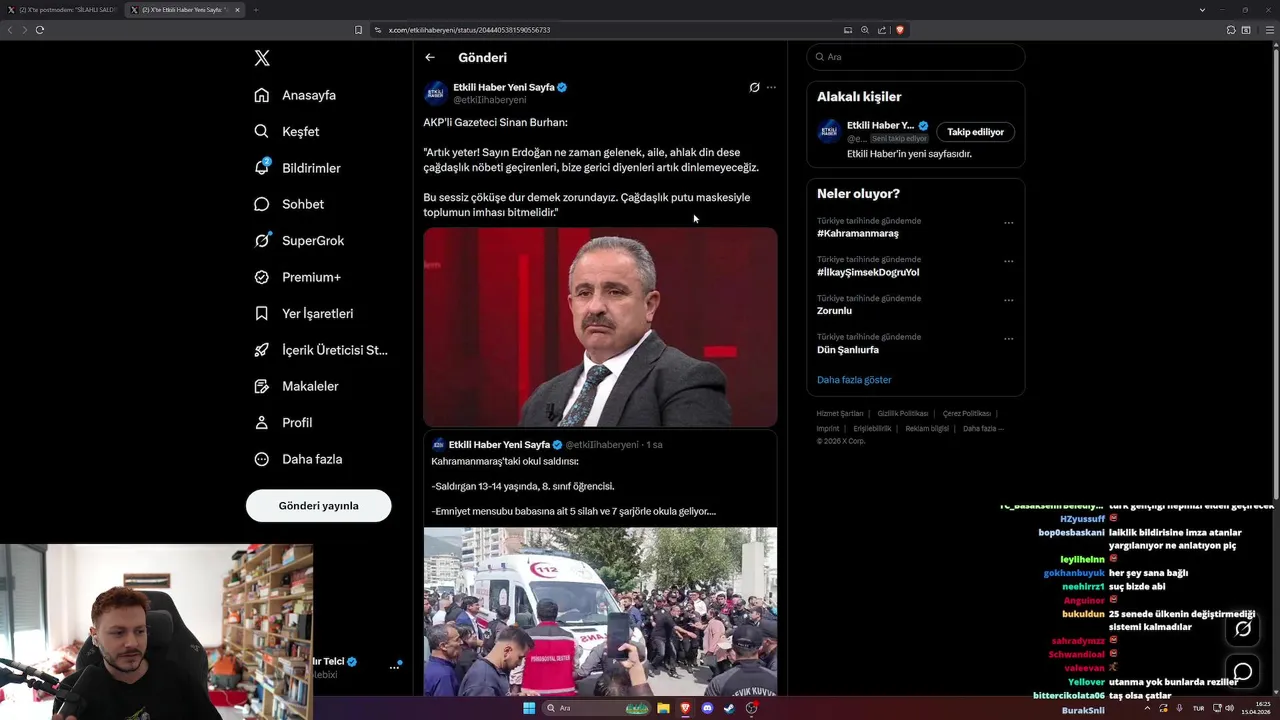Reload the page
The width and height of the screenshot is (1280, 720).
click(40, 30)
